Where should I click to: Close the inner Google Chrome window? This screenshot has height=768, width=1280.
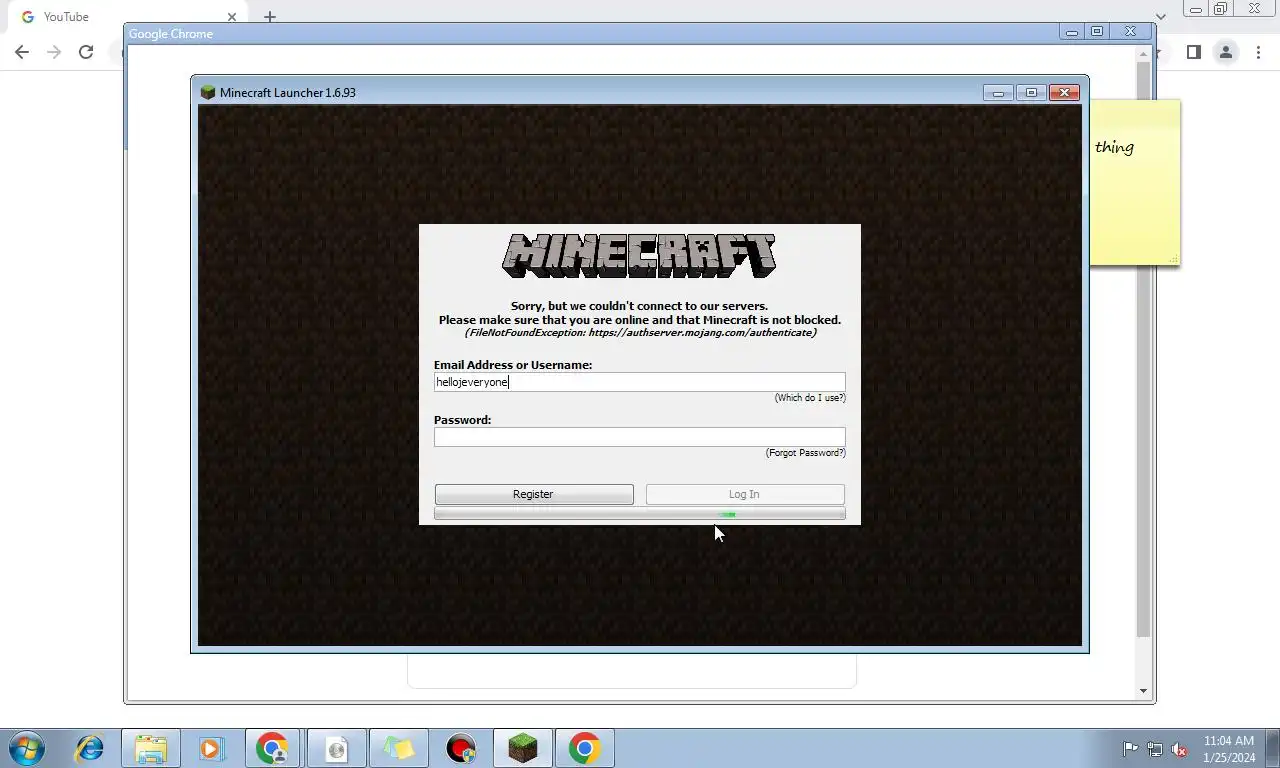coord(1131,32)
